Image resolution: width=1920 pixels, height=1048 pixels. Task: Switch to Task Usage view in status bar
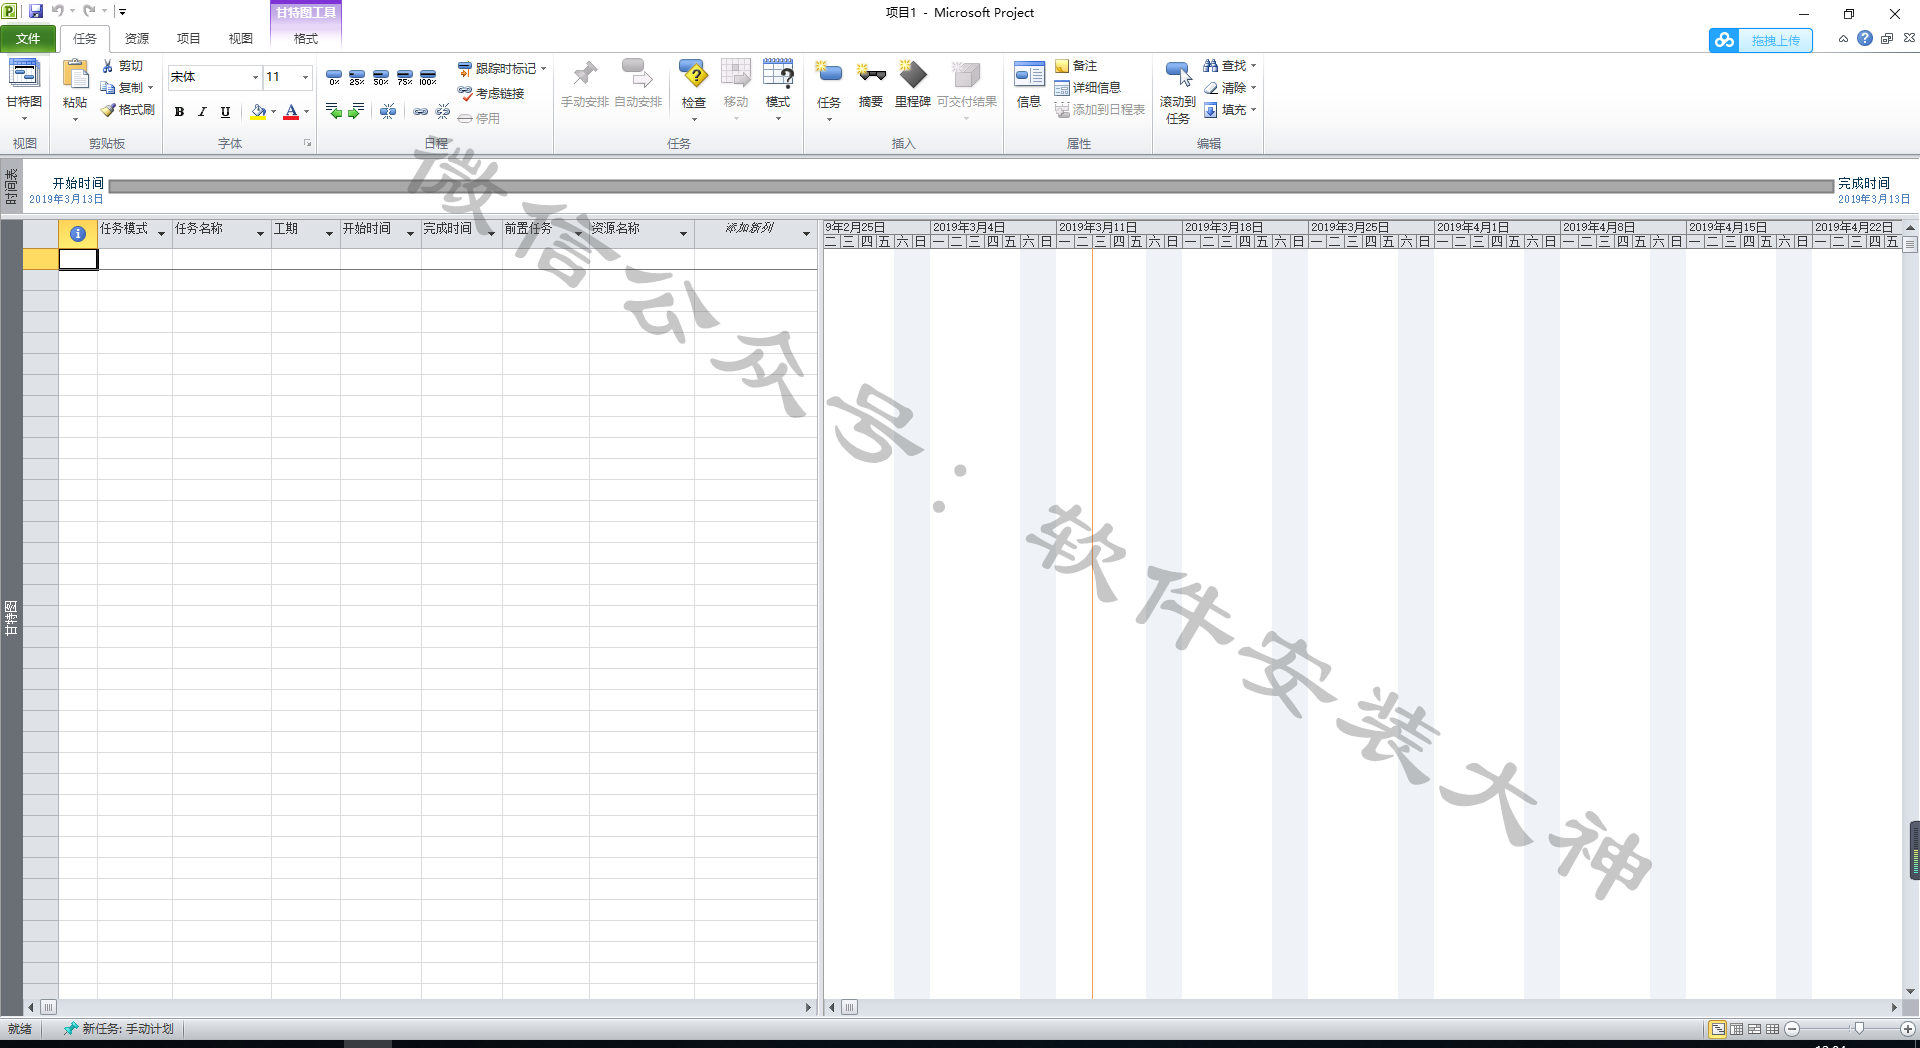pyautogui.click(x=1737, y=1029)
